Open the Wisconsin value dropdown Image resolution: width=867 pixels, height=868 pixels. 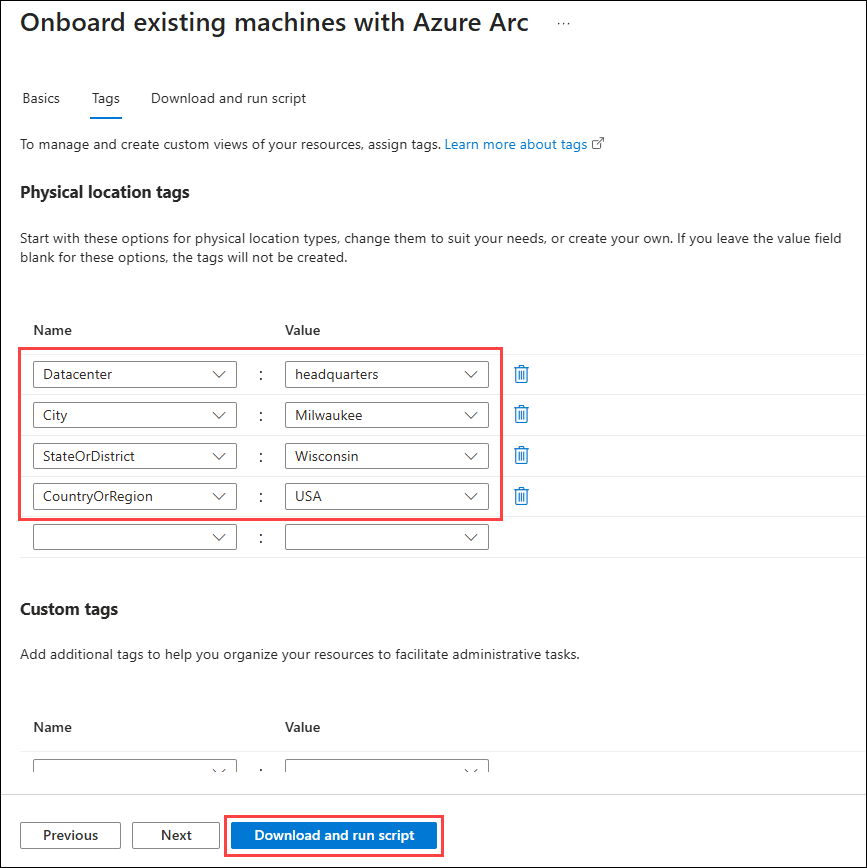click(470, 455)
